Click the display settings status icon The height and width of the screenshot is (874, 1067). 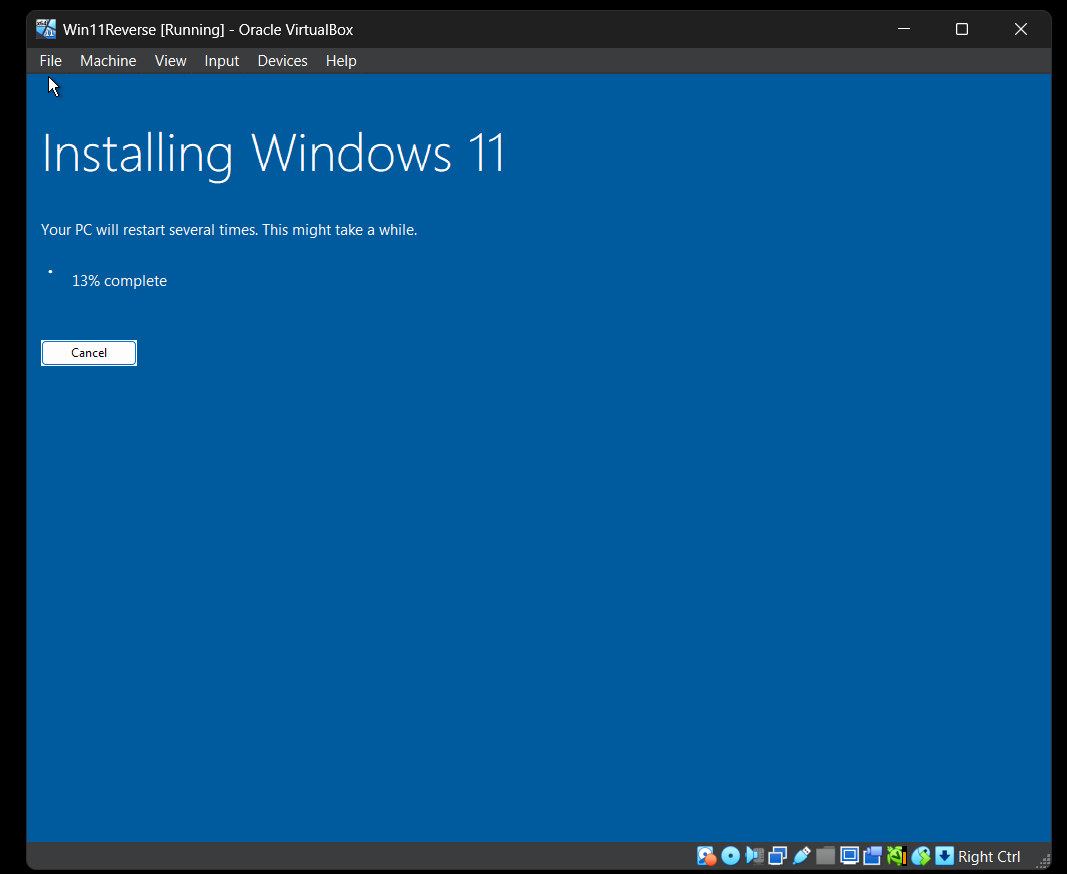[850, 856]
